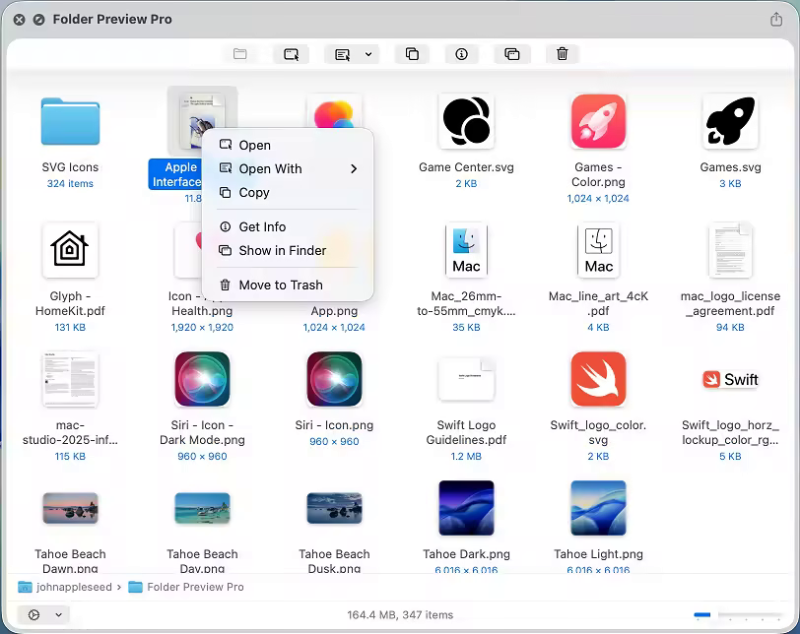Choose Get Info from the context menu
Viewport: 800px width, 634px height.
point(262,227)
